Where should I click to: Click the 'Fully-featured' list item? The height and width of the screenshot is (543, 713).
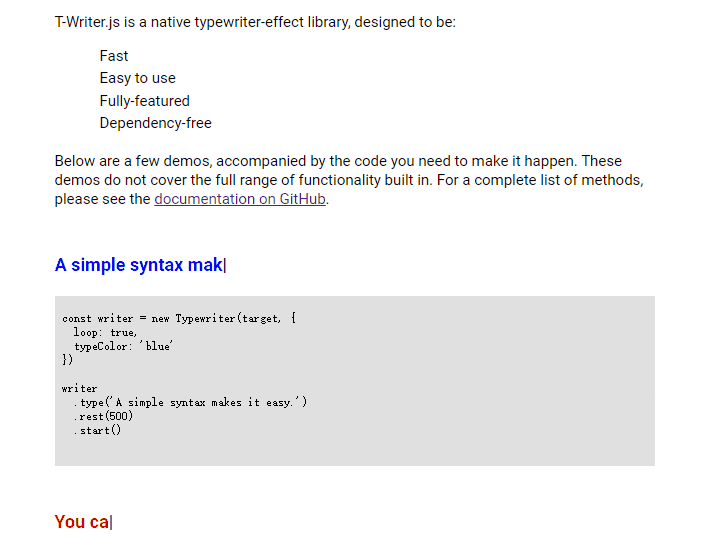tap(144, 101)
